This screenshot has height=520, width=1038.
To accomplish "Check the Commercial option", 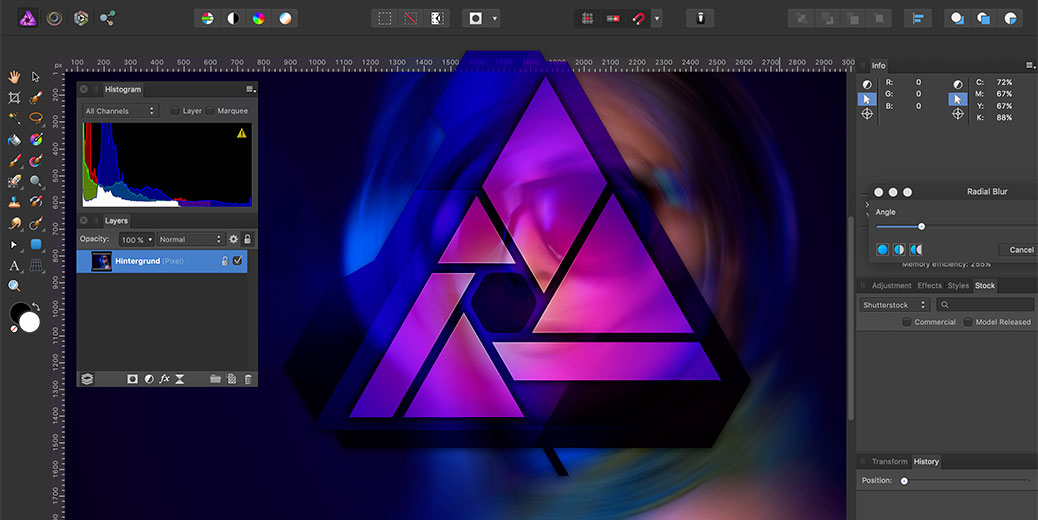I will (906, 322).
